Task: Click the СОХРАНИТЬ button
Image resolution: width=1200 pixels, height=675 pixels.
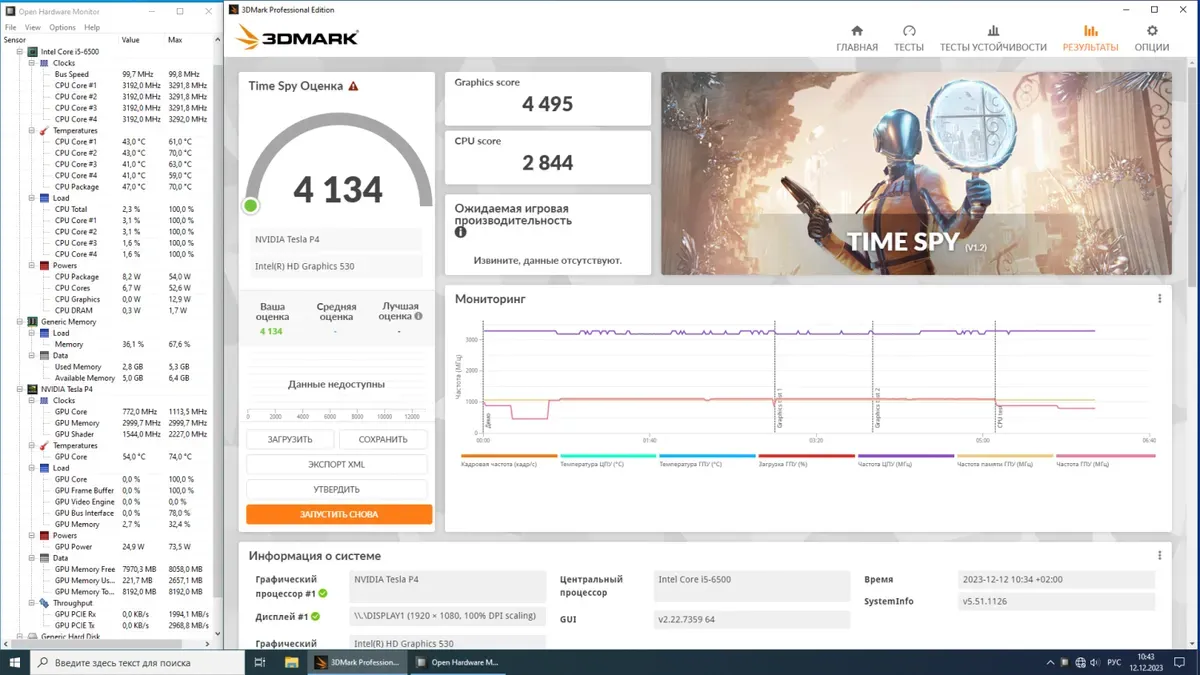Action: 382,440
